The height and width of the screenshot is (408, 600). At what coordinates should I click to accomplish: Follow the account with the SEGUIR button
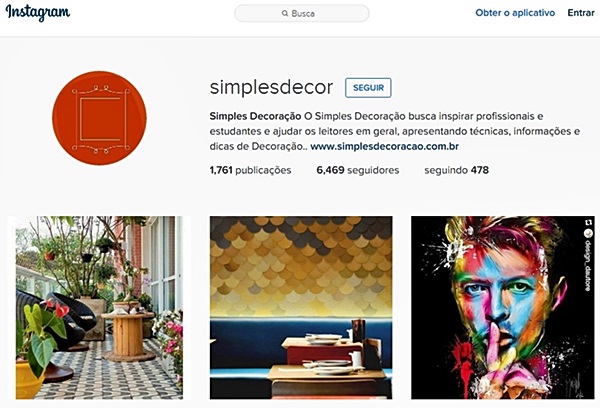pos(368,88)
